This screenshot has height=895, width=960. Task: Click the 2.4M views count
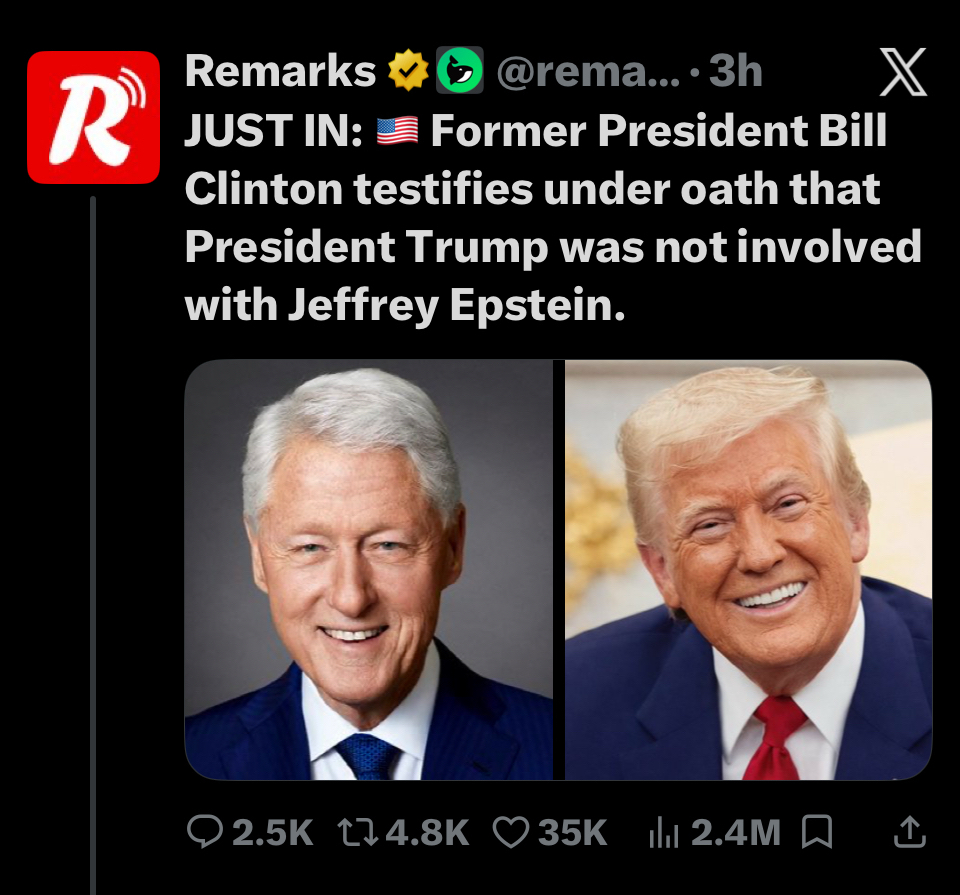point(736,832)
